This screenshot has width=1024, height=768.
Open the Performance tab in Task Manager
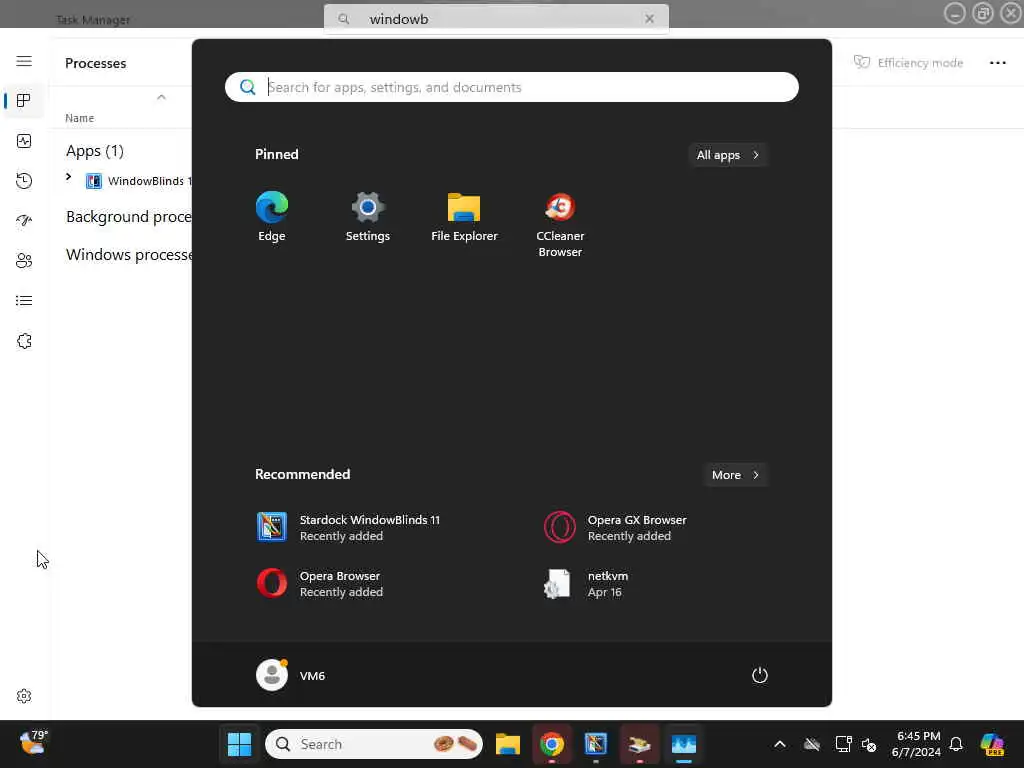point(24,141)
